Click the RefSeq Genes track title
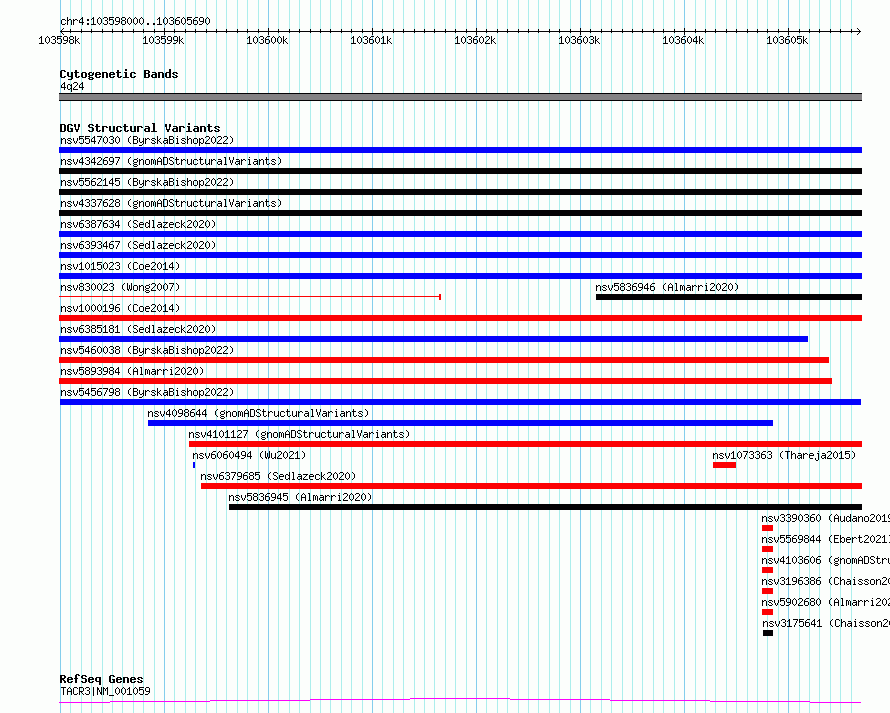 point(101,679)
